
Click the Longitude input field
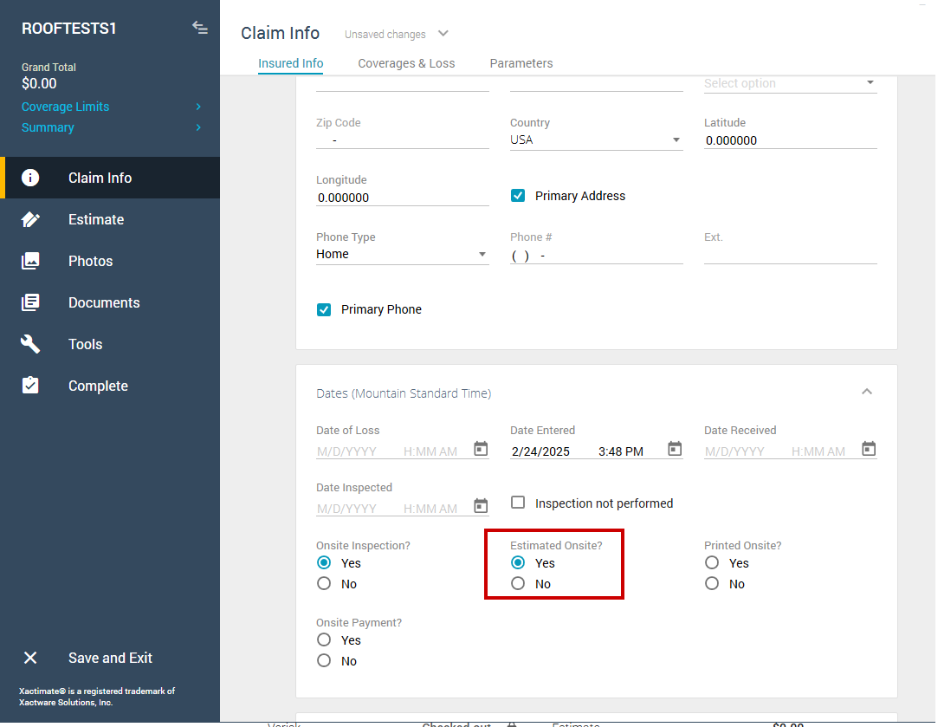coord(402,198)
